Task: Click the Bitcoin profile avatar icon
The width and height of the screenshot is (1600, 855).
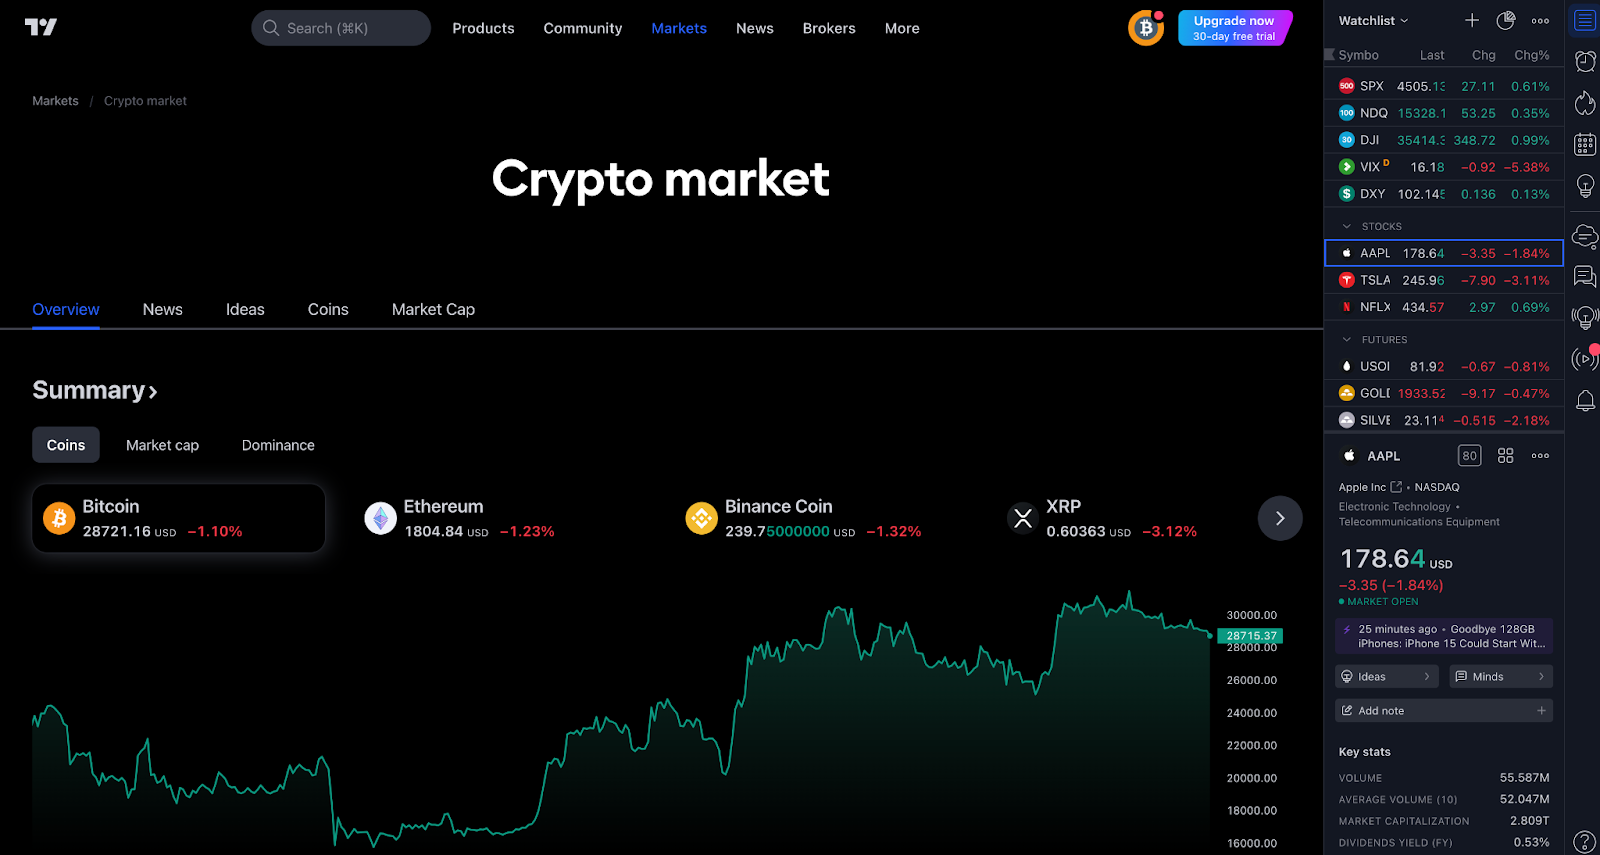Action: click(1146, 28)
